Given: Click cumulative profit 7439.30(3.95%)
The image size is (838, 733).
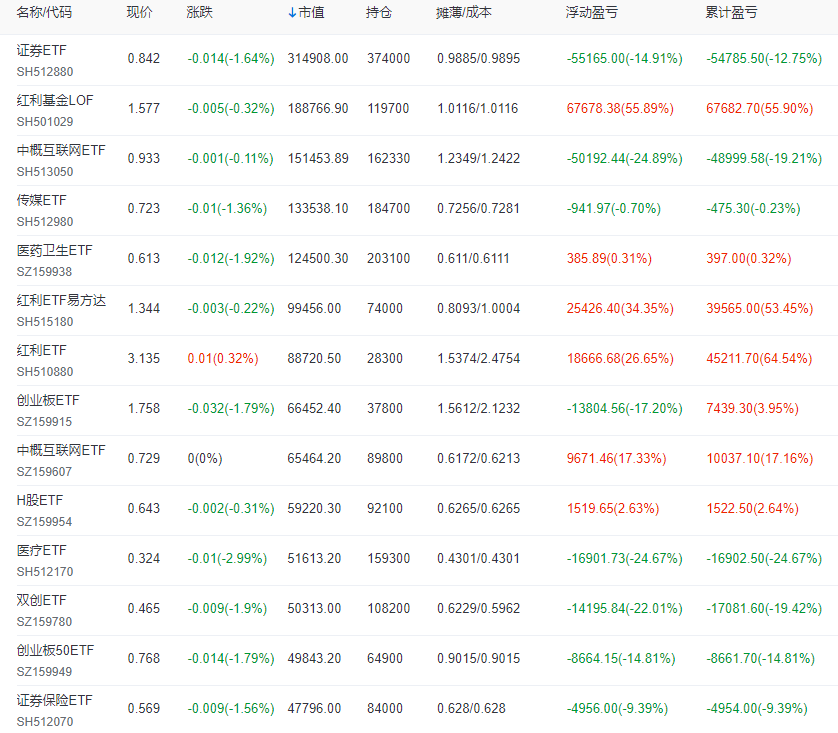Looking at the screenshot, I should click(752, 409).
